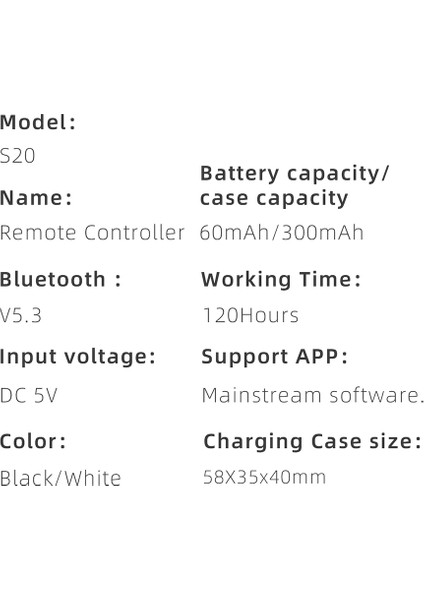Screen dimensions: 424x600
Task: Click the Input voltage: label
Action: (78, 357)
